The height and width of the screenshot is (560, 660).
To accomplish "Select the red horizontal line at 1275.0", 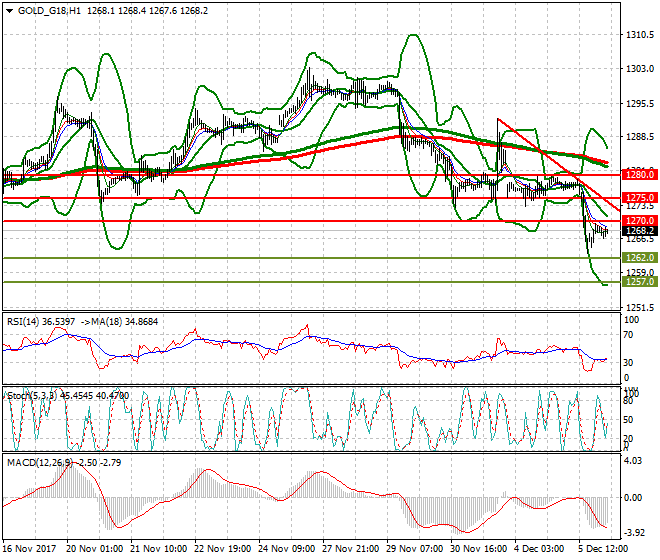I will tap(311, 198).
